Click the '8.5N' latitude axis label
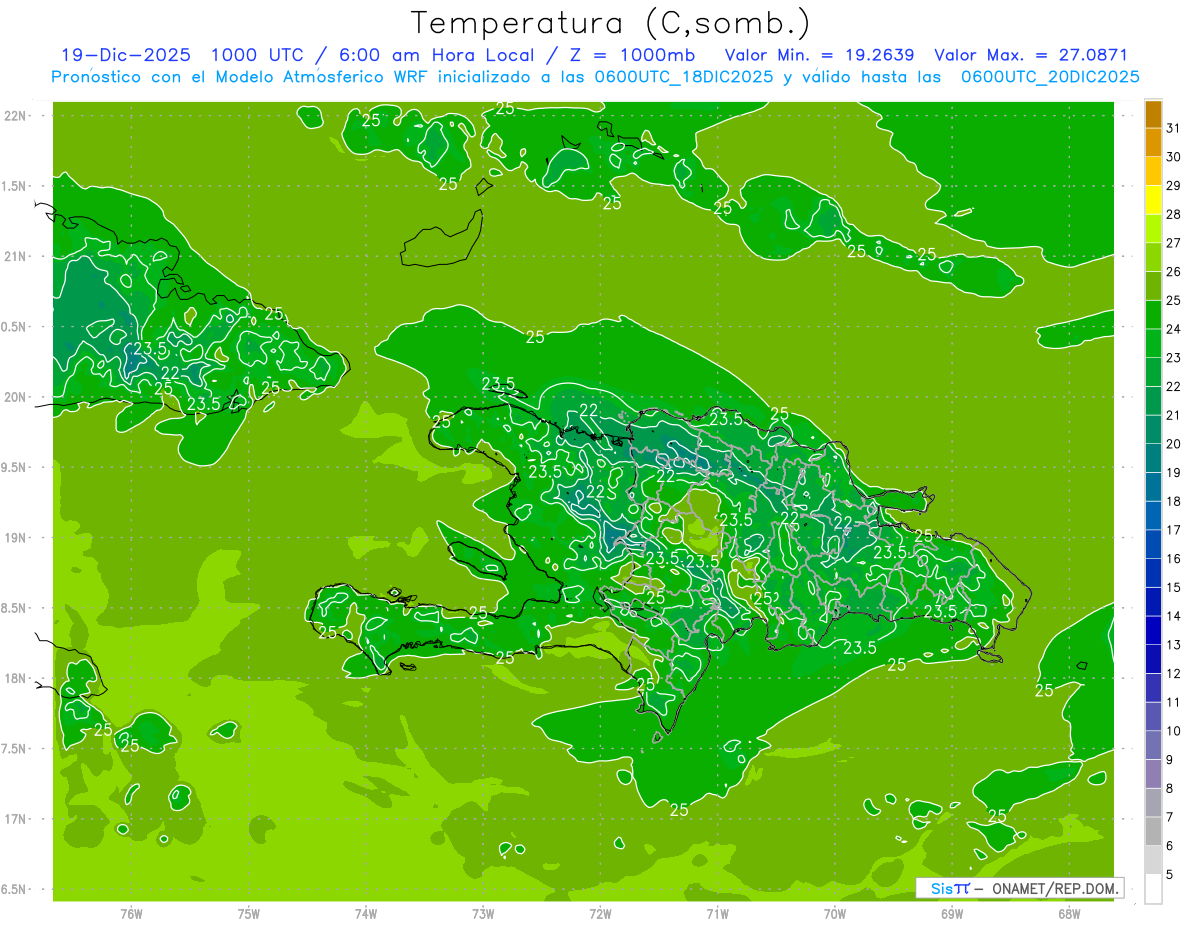 pos(16,608)
